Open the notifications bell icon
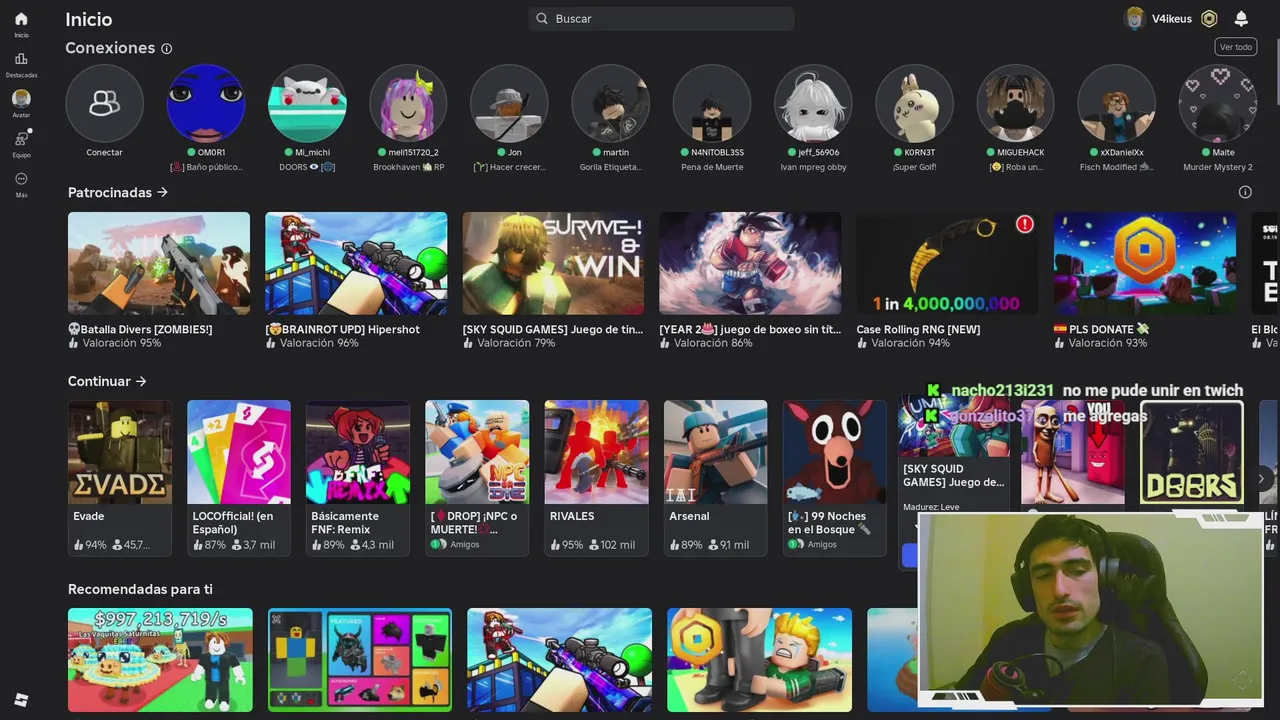The width and height of the screenshot is (1280, 720). 1241,19
